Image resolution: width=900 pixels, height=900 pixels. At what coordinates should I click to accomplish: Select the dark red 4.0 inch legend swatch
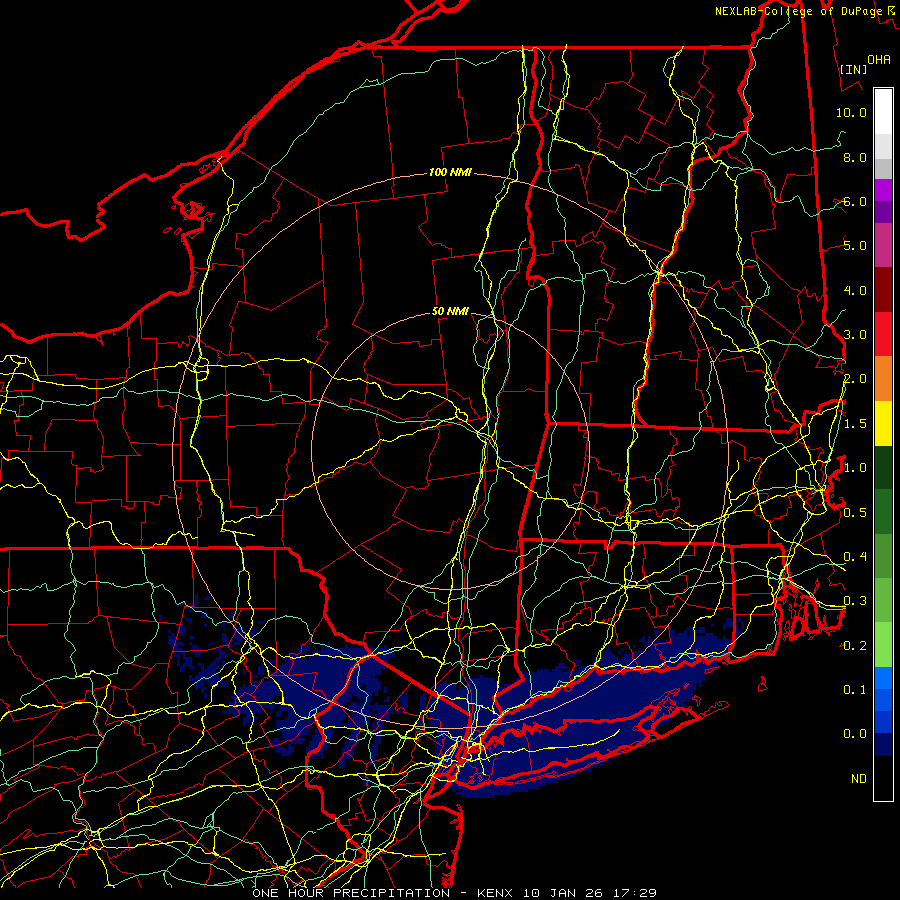point(883,290)
